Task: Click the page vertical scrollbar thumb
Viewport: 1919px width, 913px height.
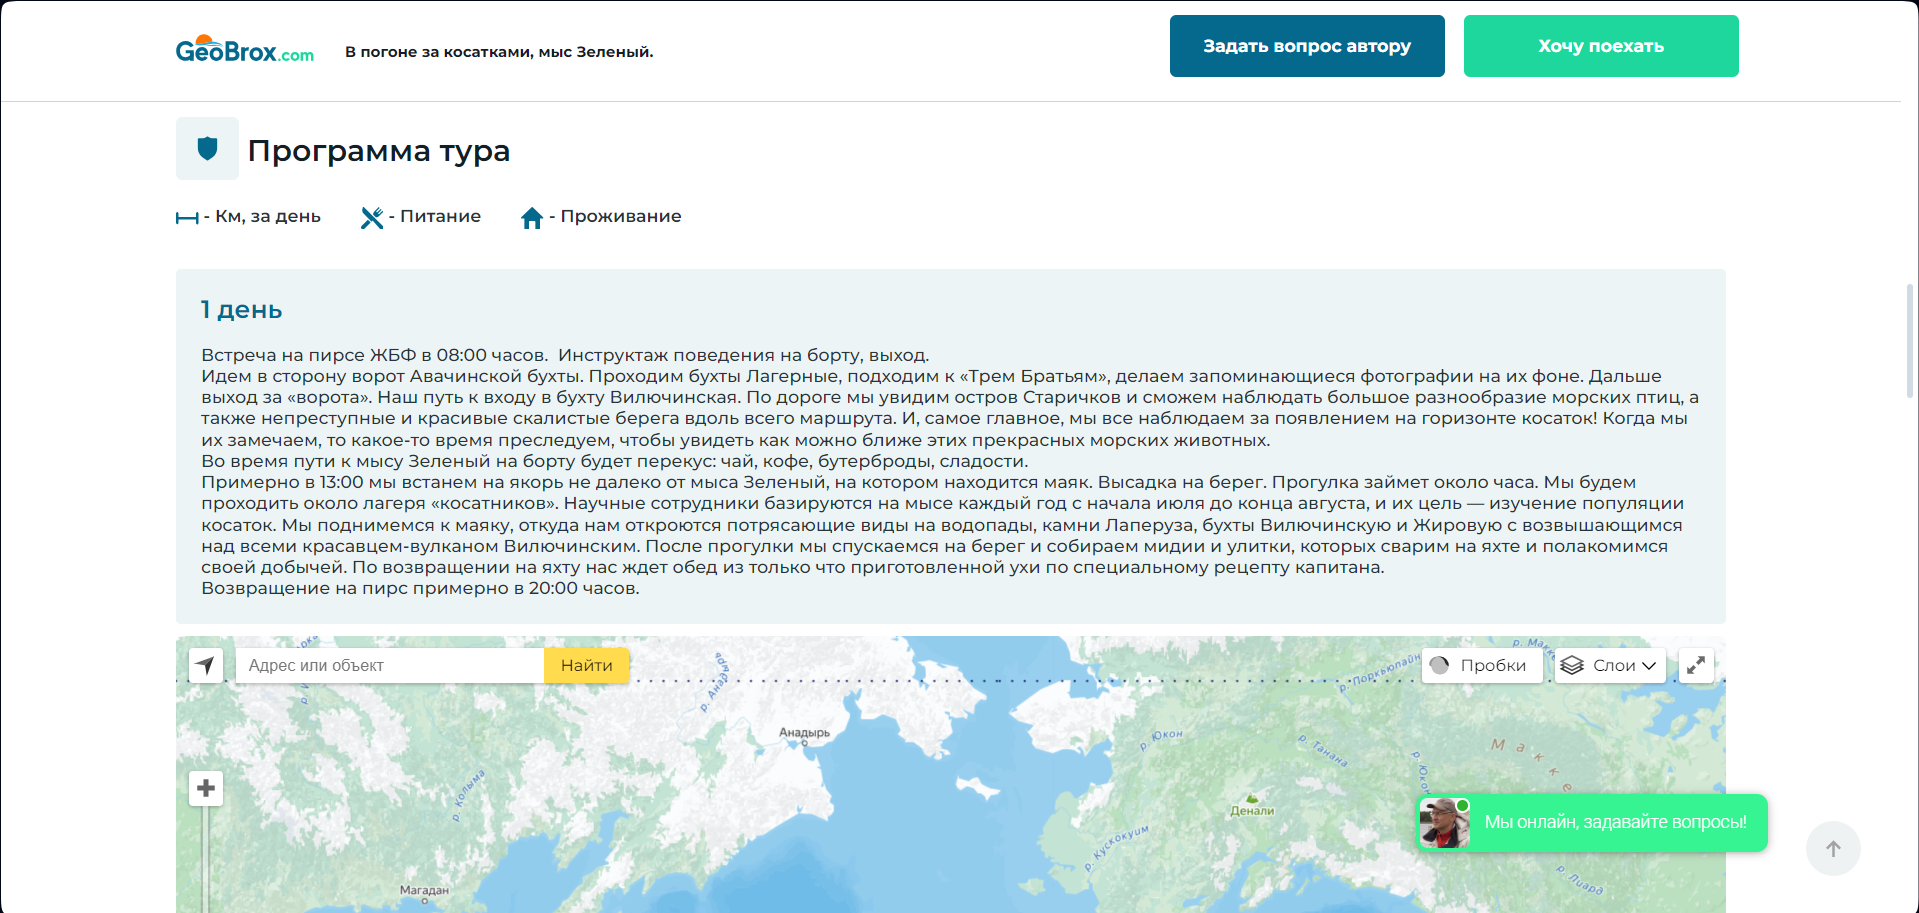Action: [1910, 341]
